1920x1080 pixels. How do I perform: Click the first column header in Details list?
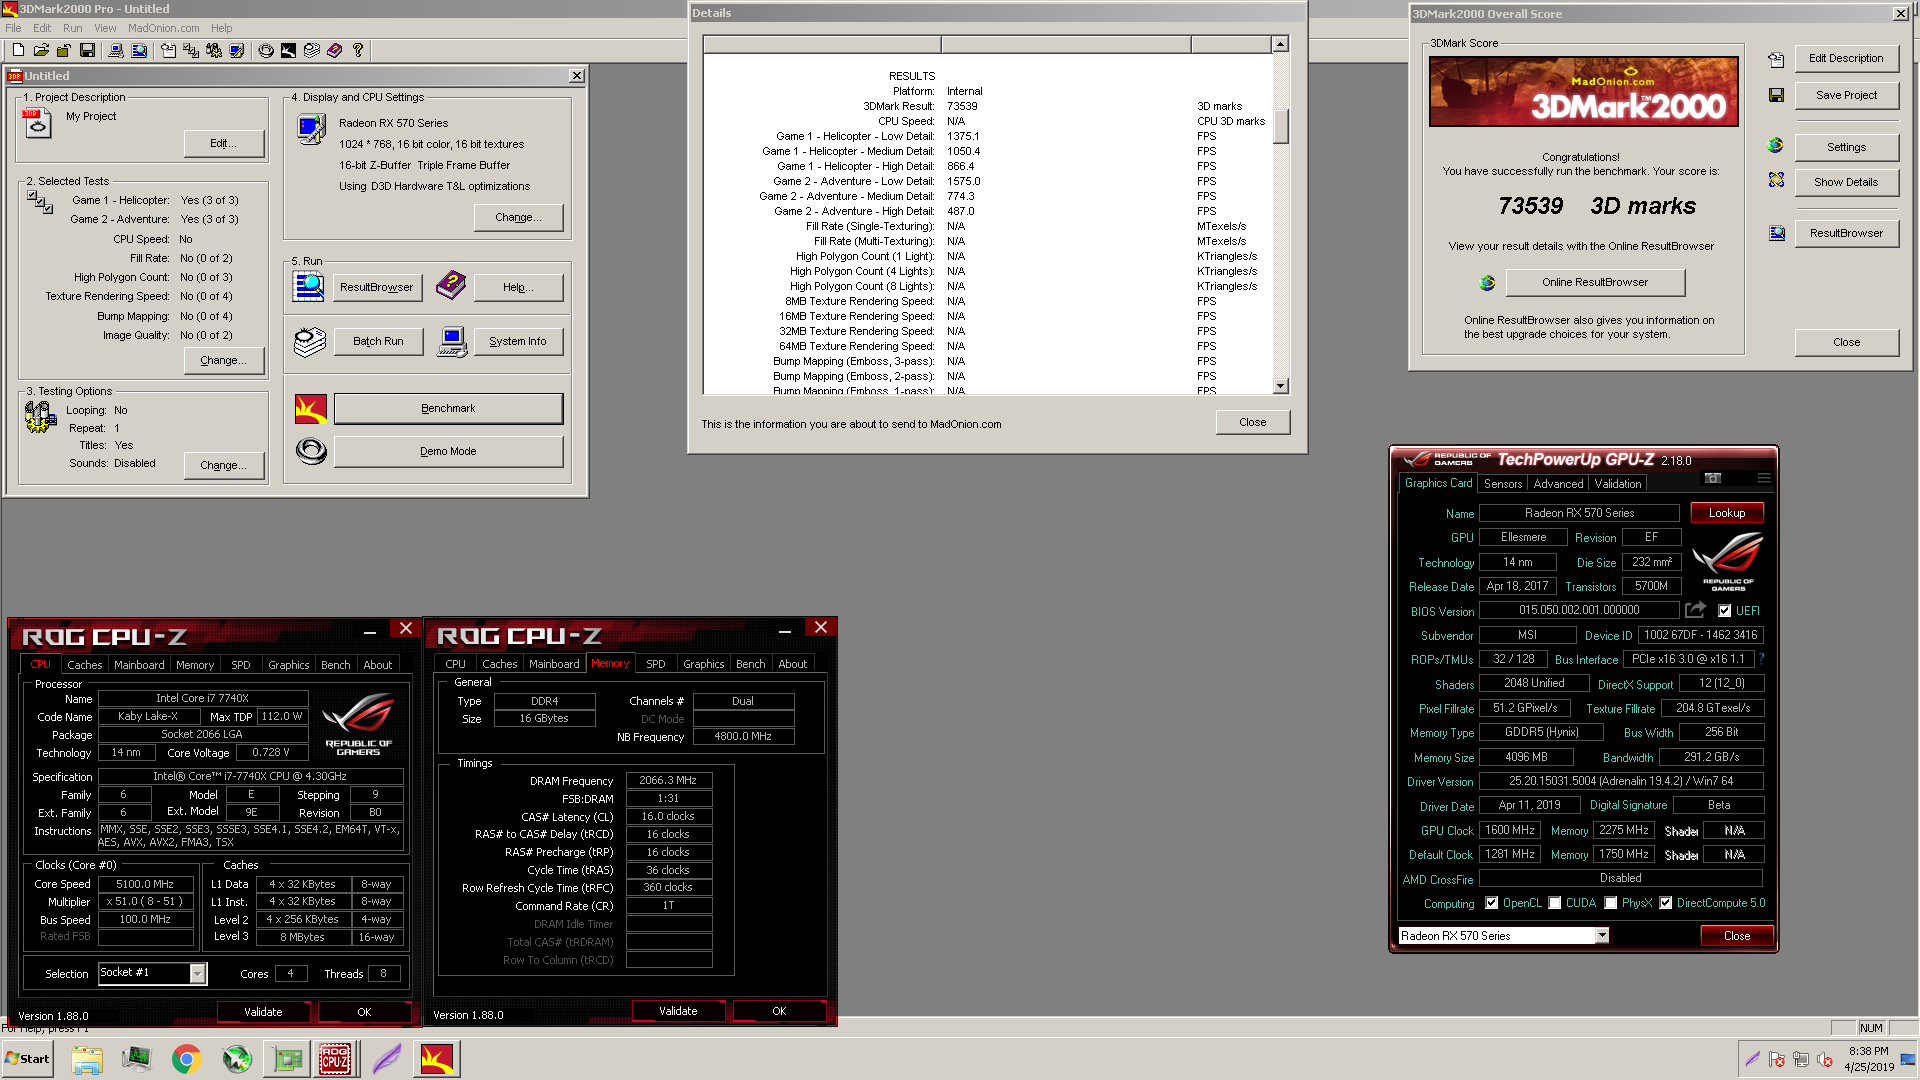822,44
